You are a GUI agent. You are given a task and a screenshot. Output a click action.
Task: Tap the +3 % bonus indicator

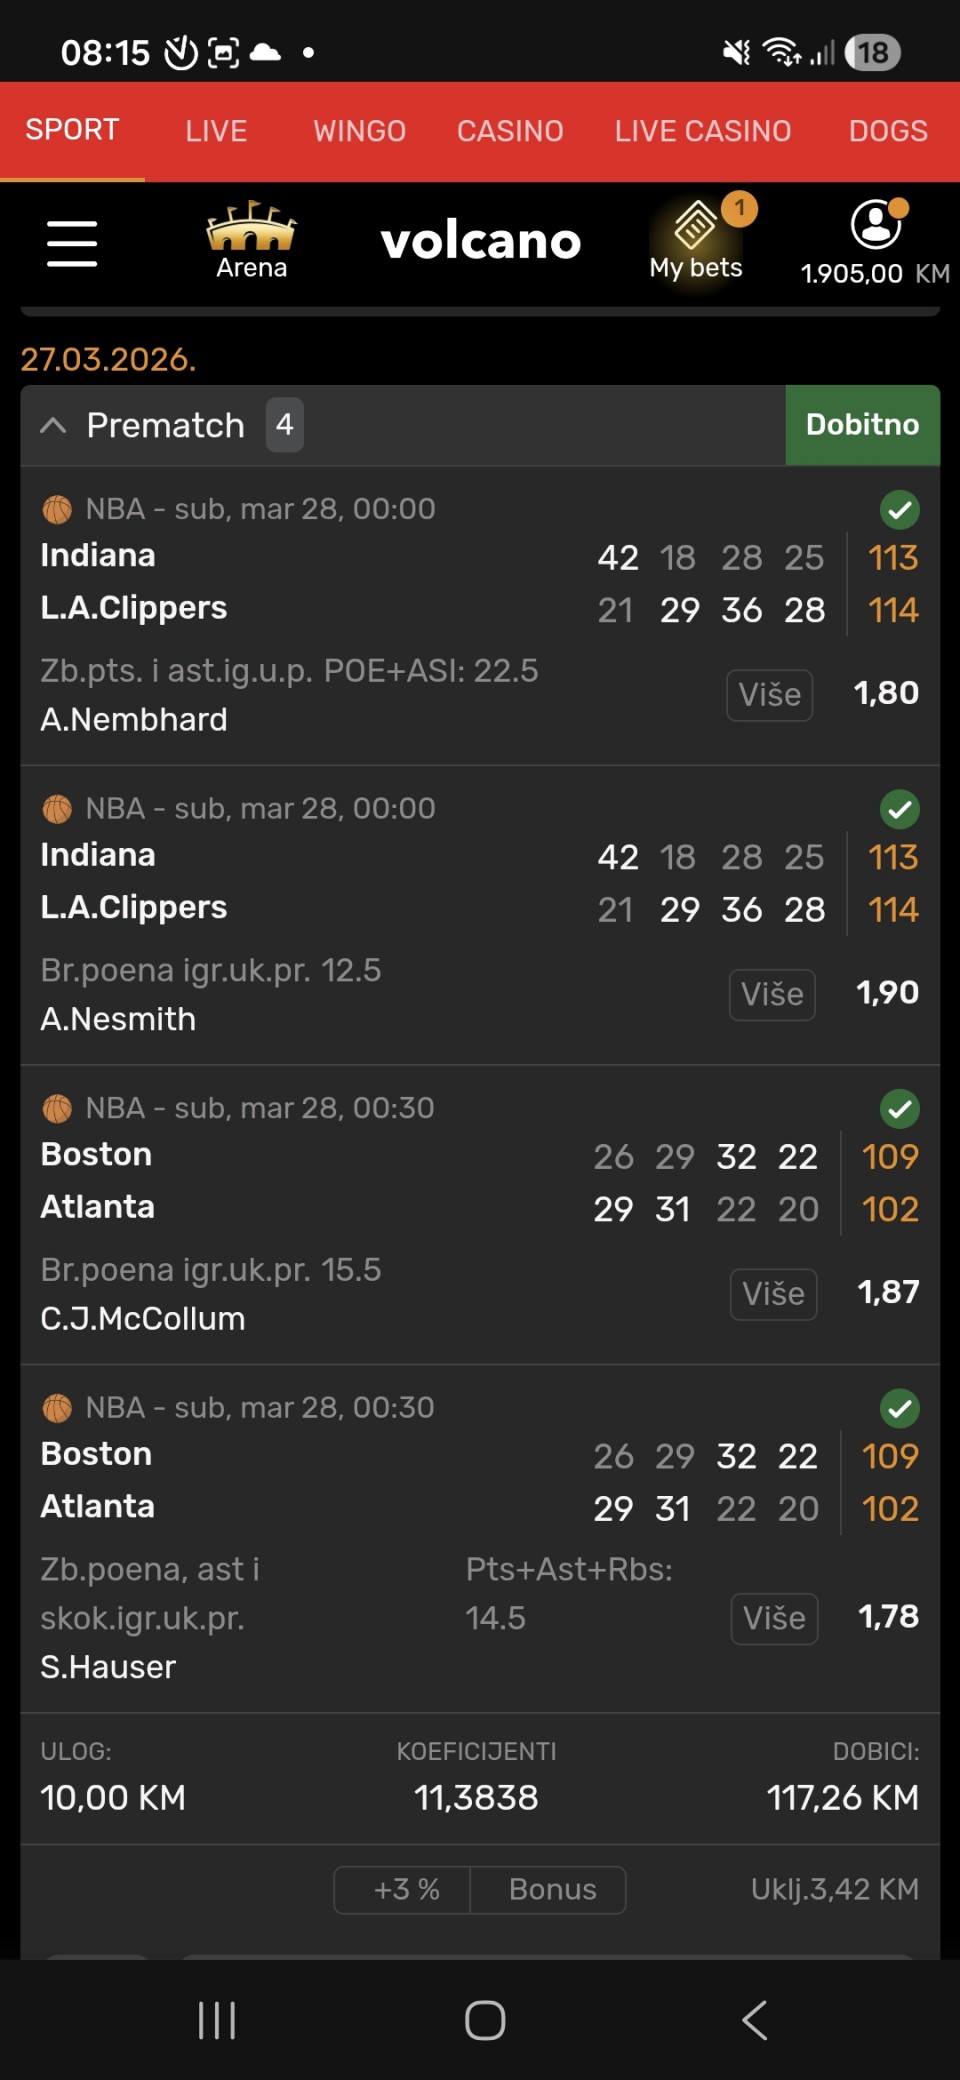(x=406, y=1889)
